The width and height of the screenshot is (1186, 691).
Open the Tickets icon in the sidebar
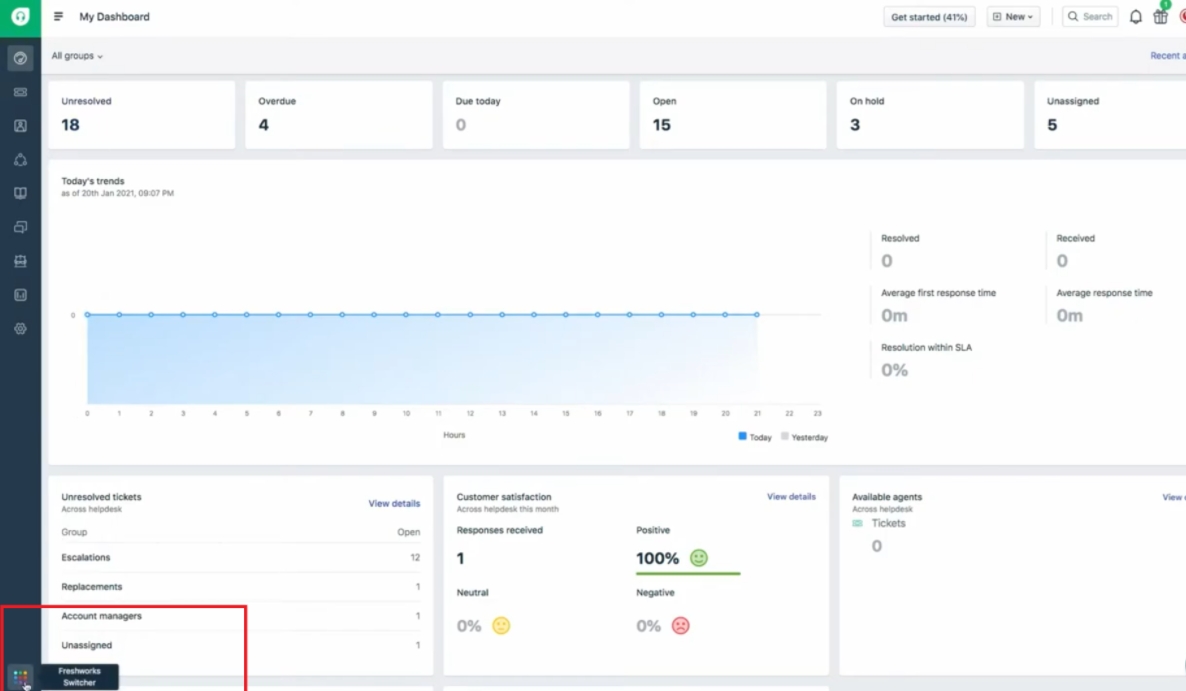click(20, 92)
